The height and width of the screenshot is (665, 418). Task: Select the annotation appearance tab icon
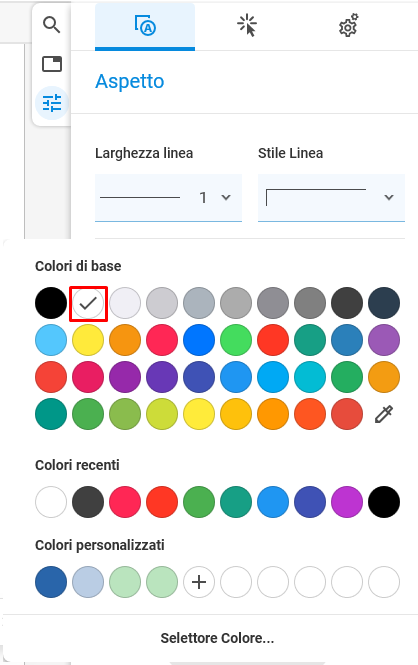tap(145, 25)
